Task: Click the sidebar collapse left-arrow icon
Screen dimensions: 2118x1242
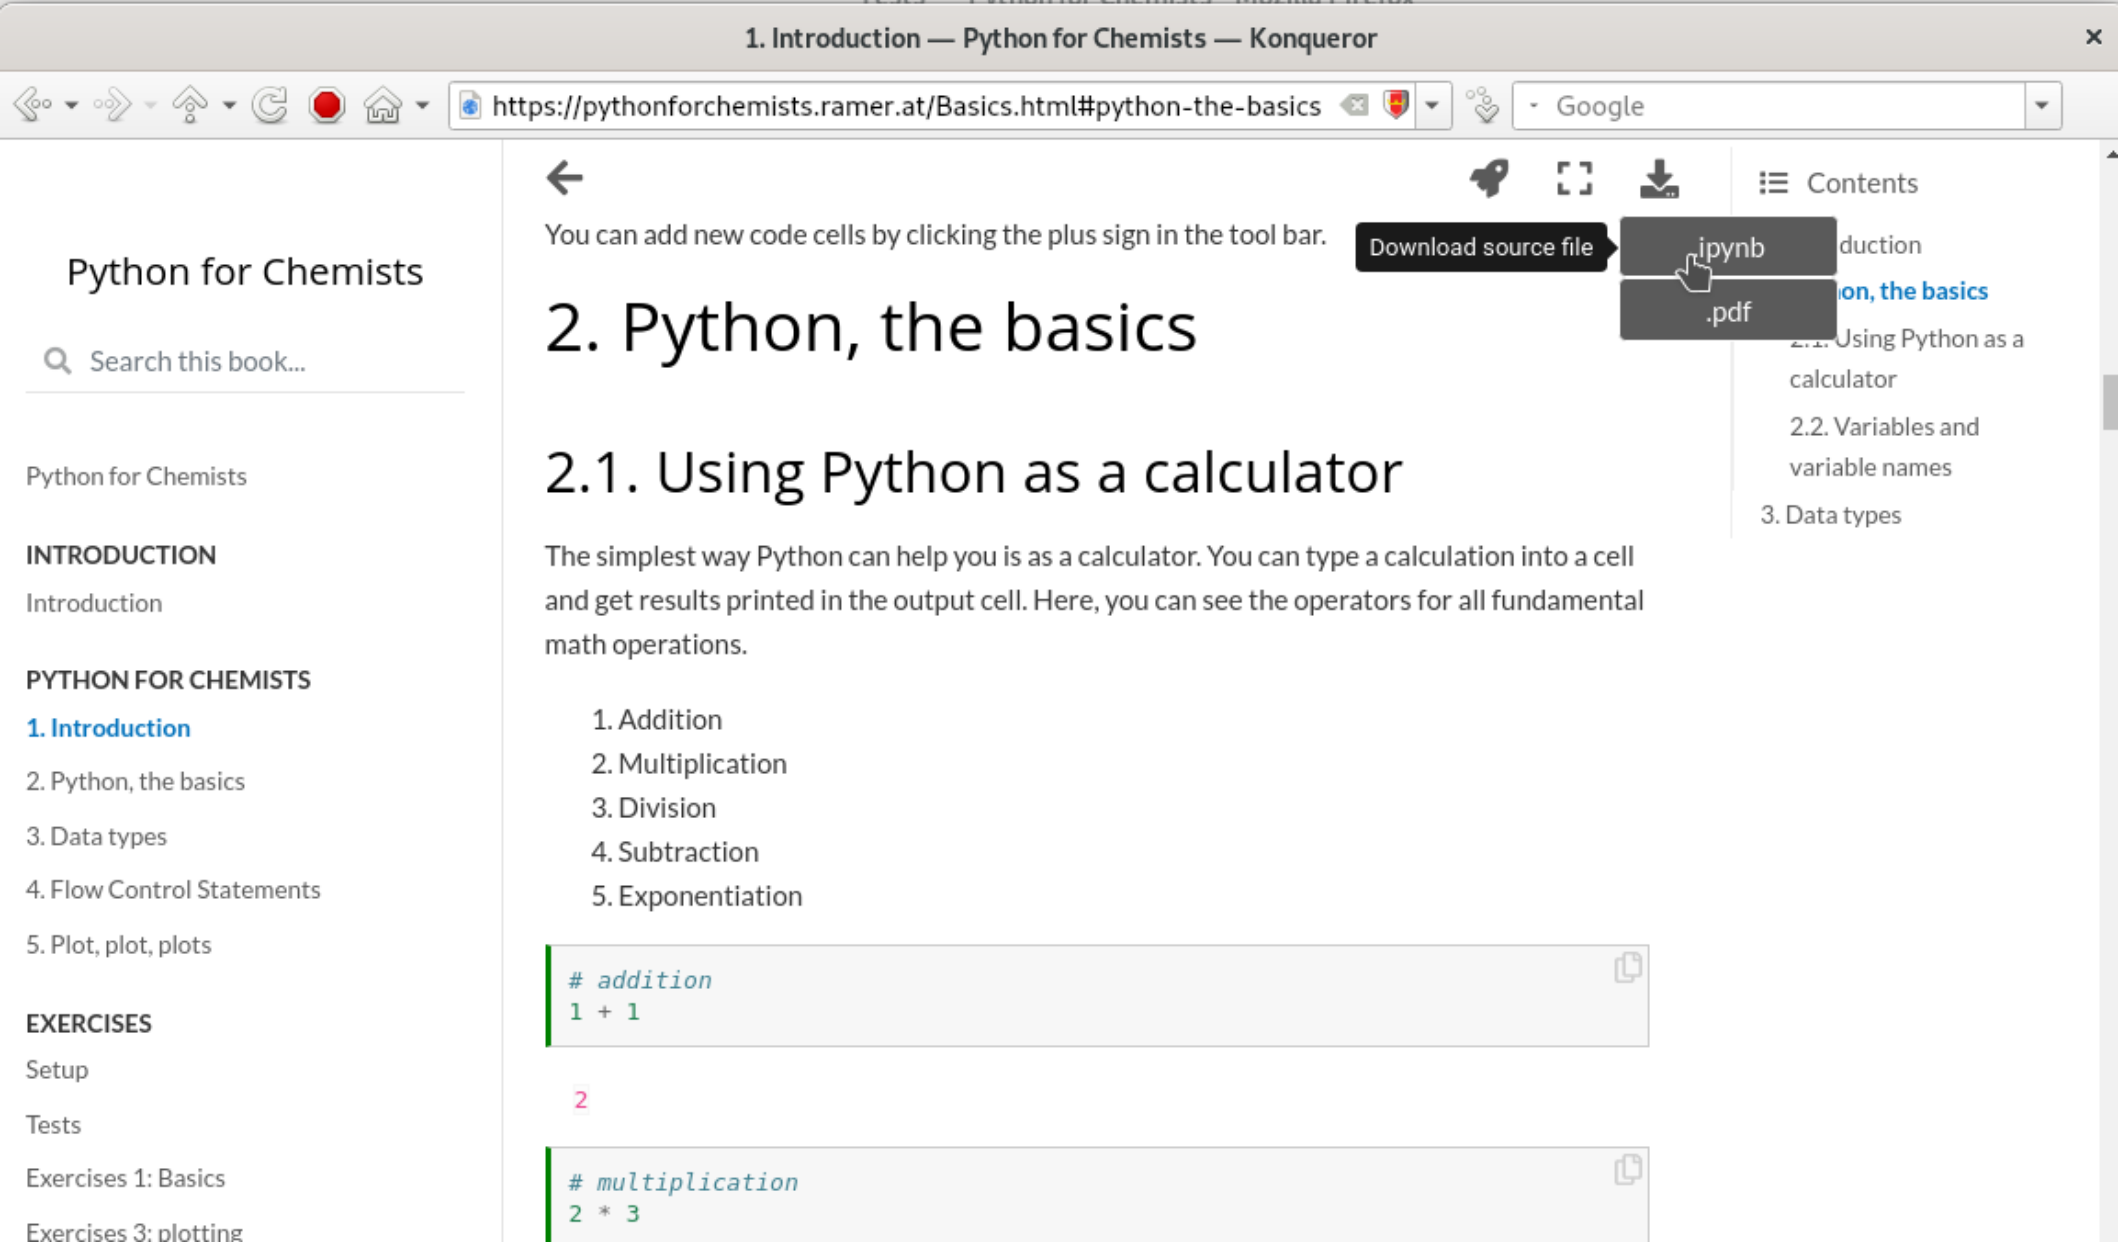Action: (565, 178)
